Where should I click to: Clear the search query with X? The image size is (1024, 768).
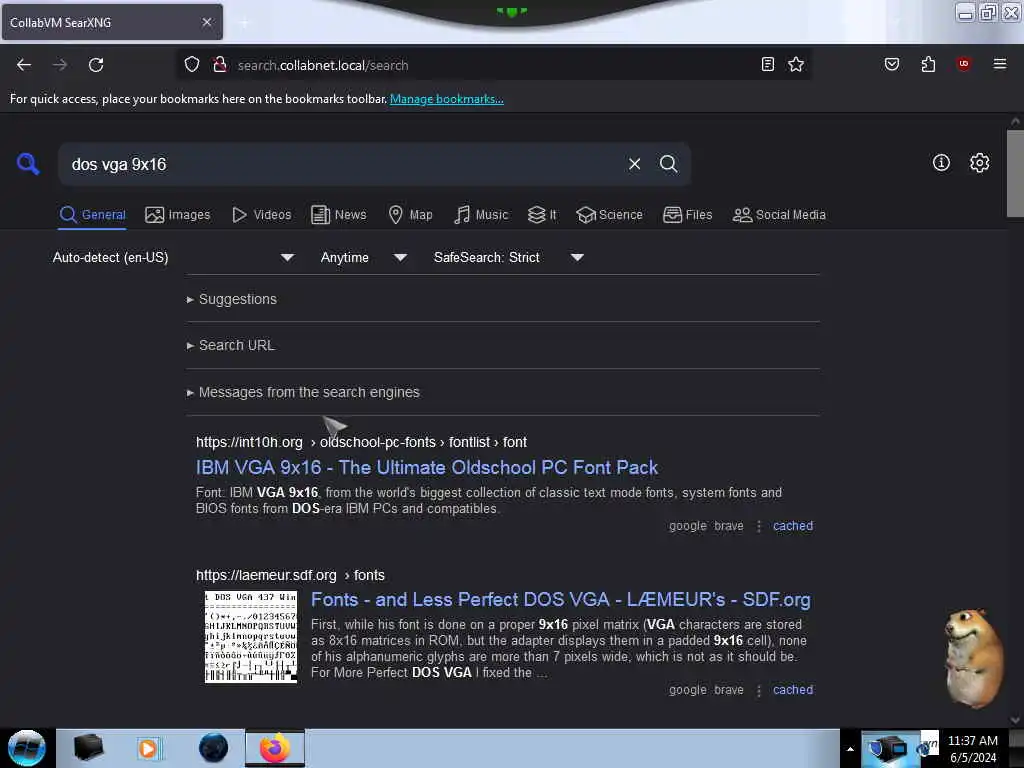[634, 164]
